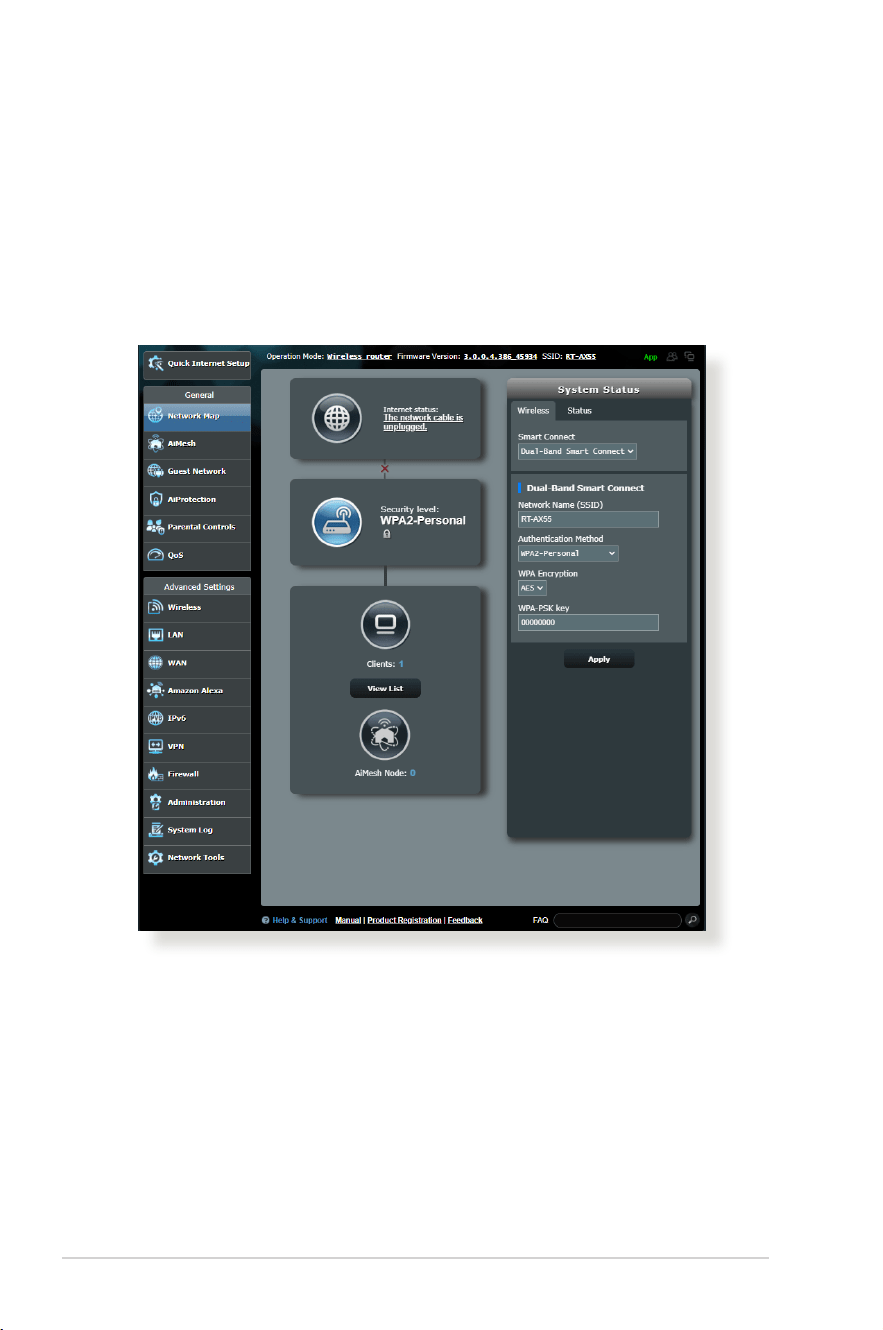Select the router security level icon
The height and width of the screenshot is (1330, 883).
[x=336, y=523]
